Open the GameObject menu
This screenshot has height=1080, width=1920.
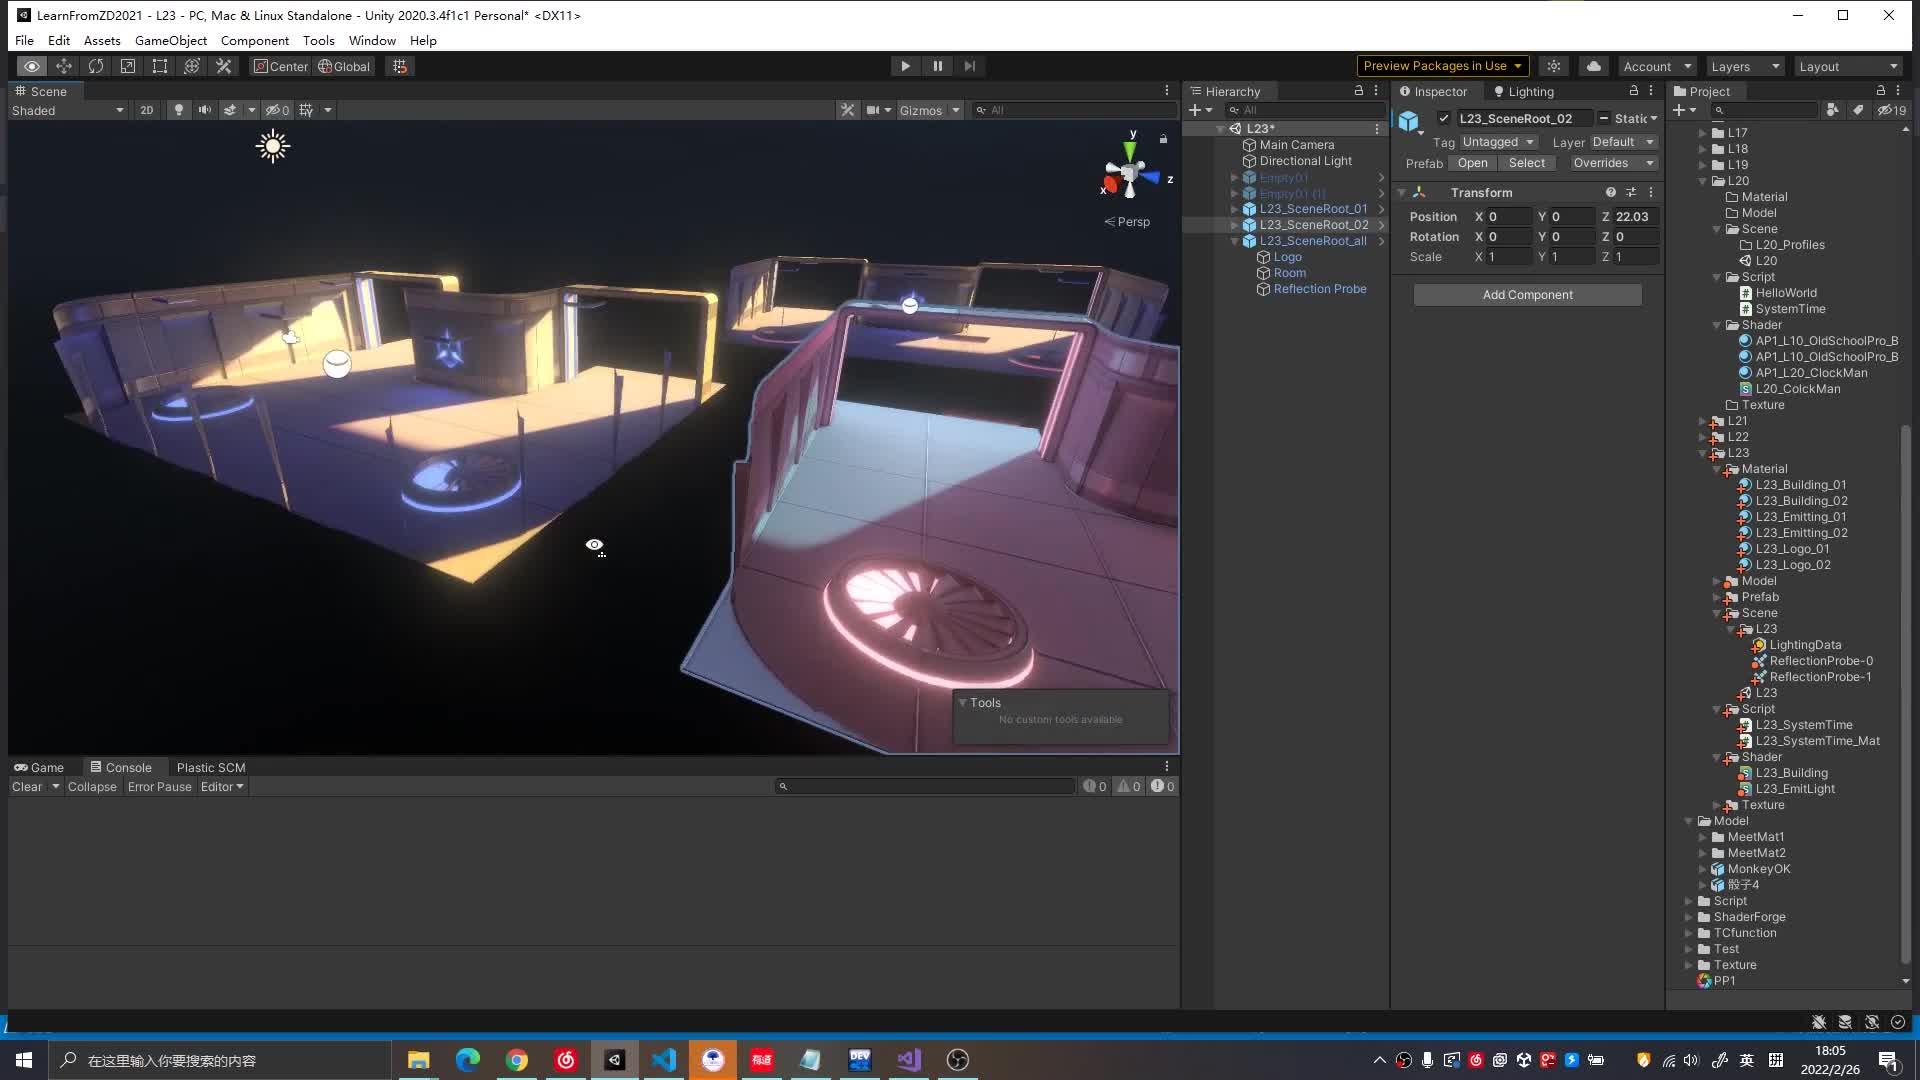pos(171,40)
